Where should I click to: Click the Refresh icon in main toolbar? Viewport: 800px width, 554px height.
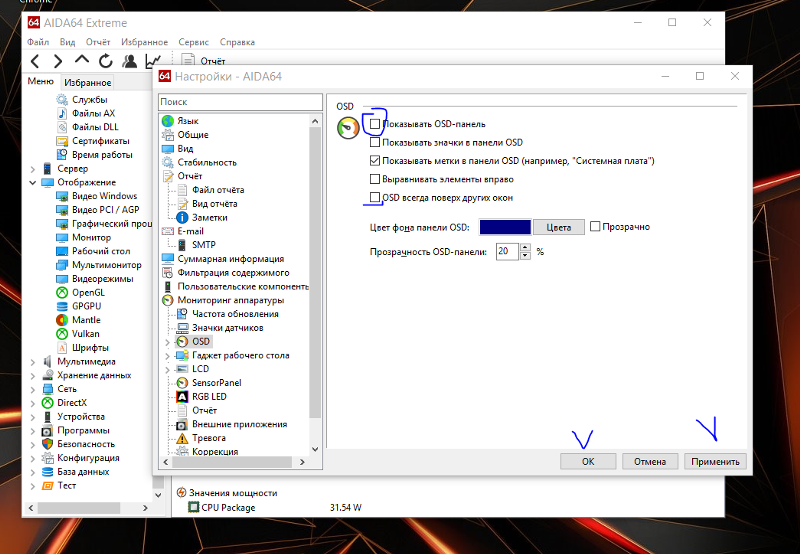point(106,61)
